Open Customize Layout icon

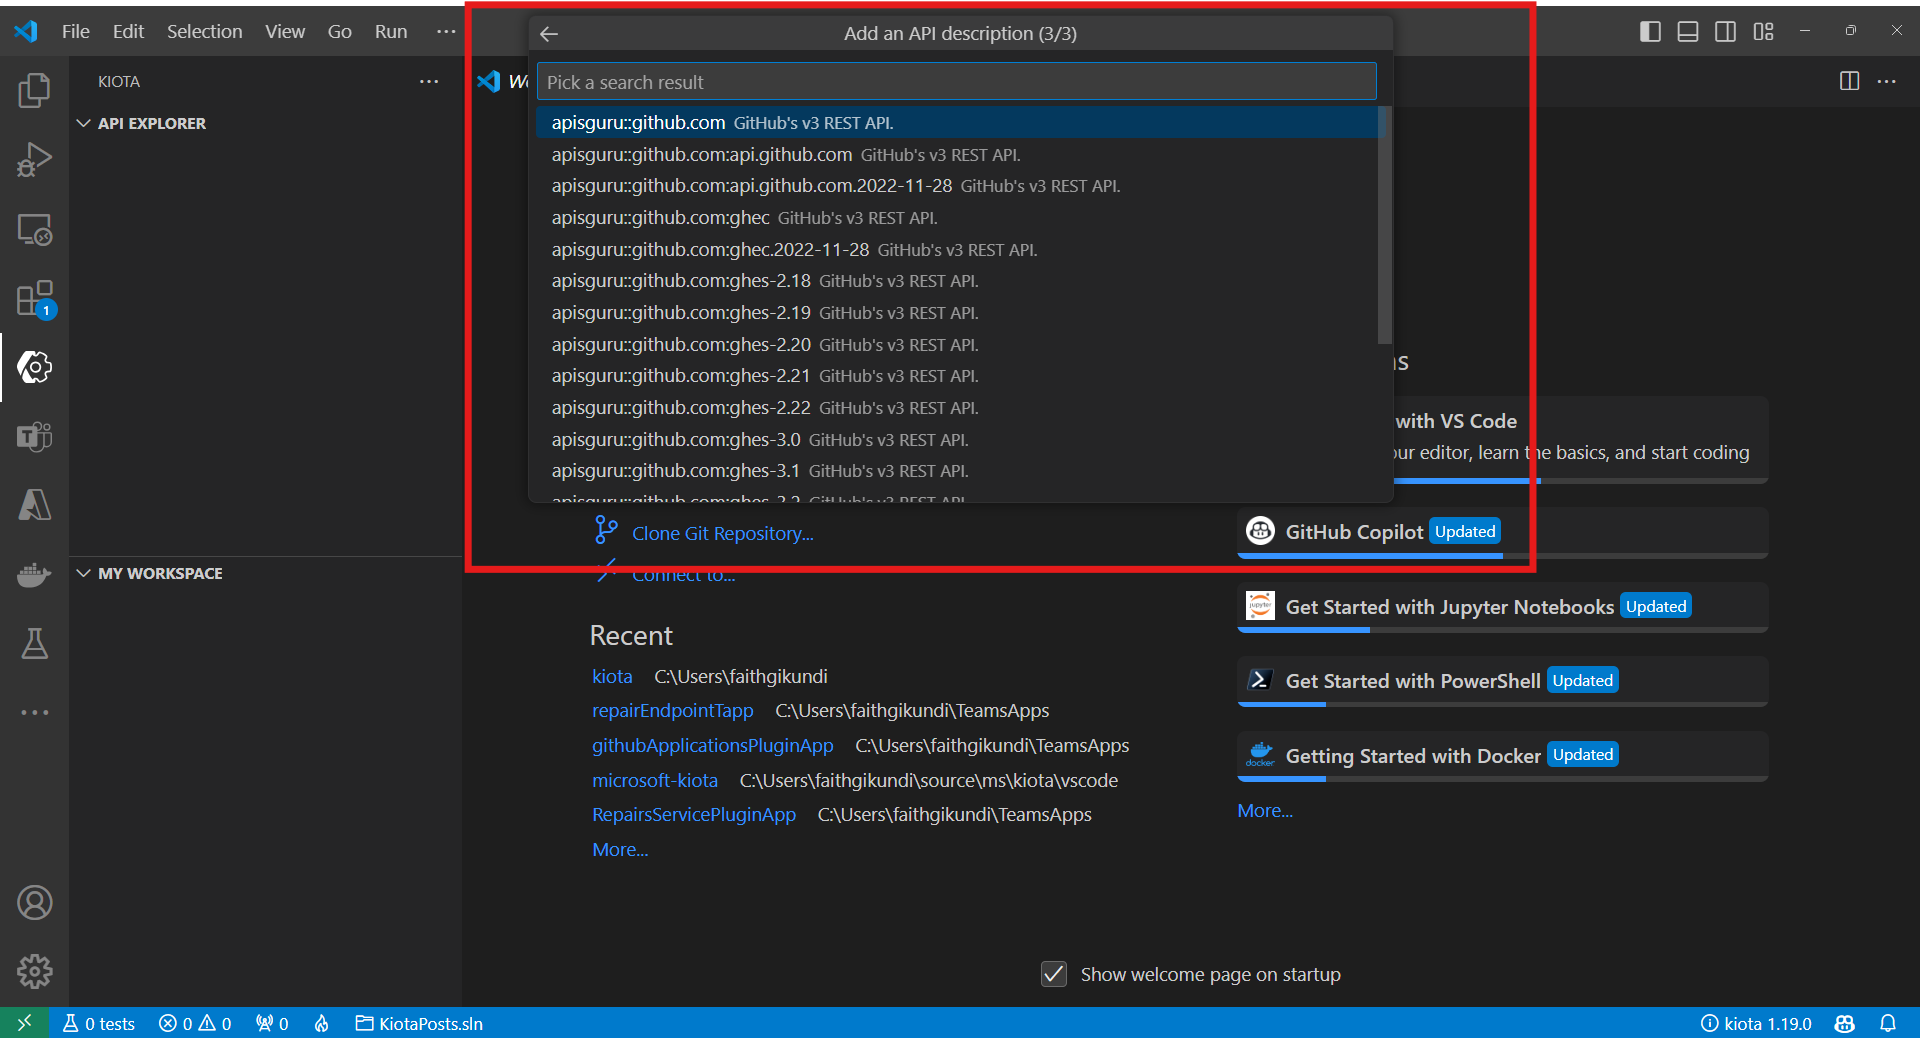pyautogui.click(x=1763, y=32)
